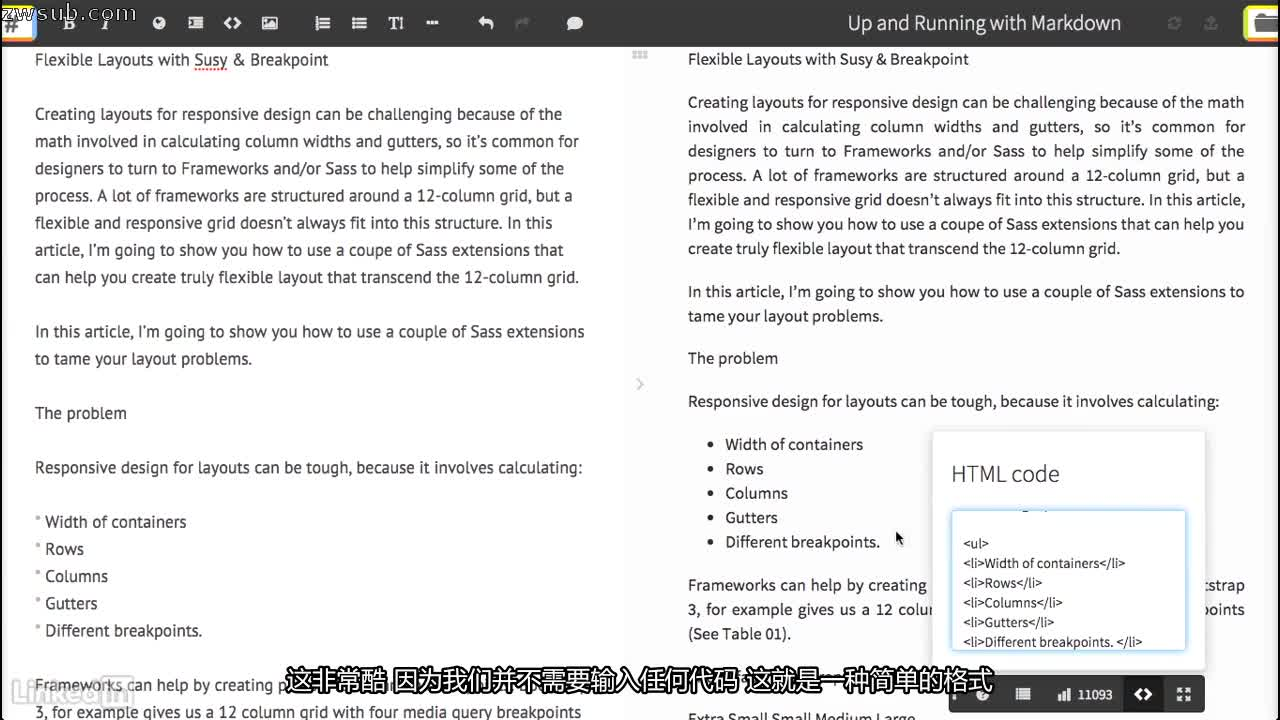
Task: Open the document folder panel
Action: (x=1262, y=23)
